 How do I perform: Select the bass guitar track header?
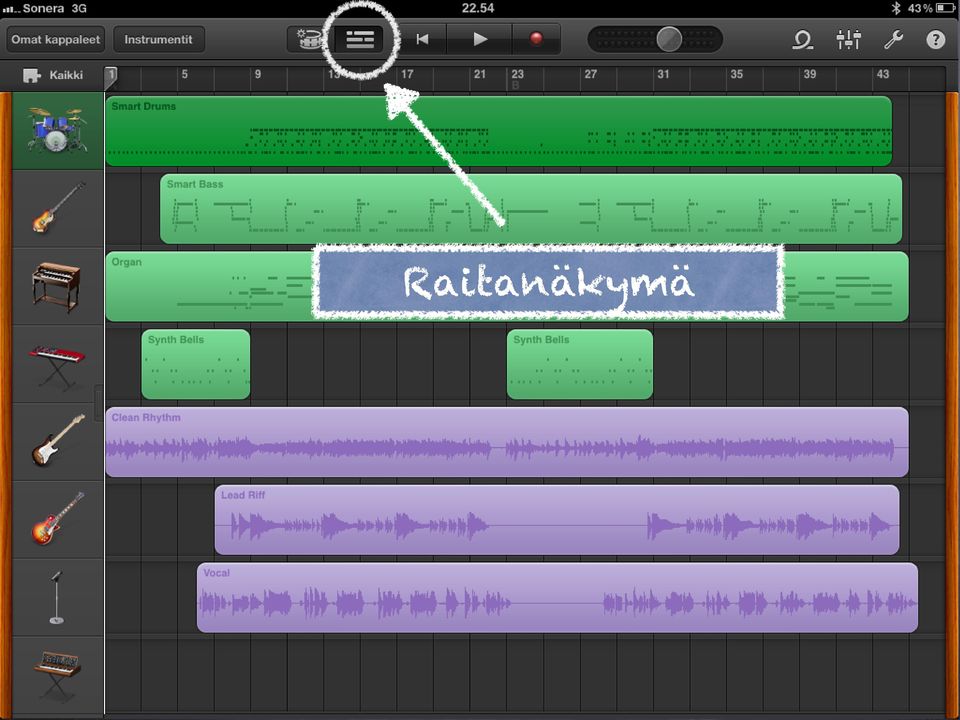coord(58,208)
